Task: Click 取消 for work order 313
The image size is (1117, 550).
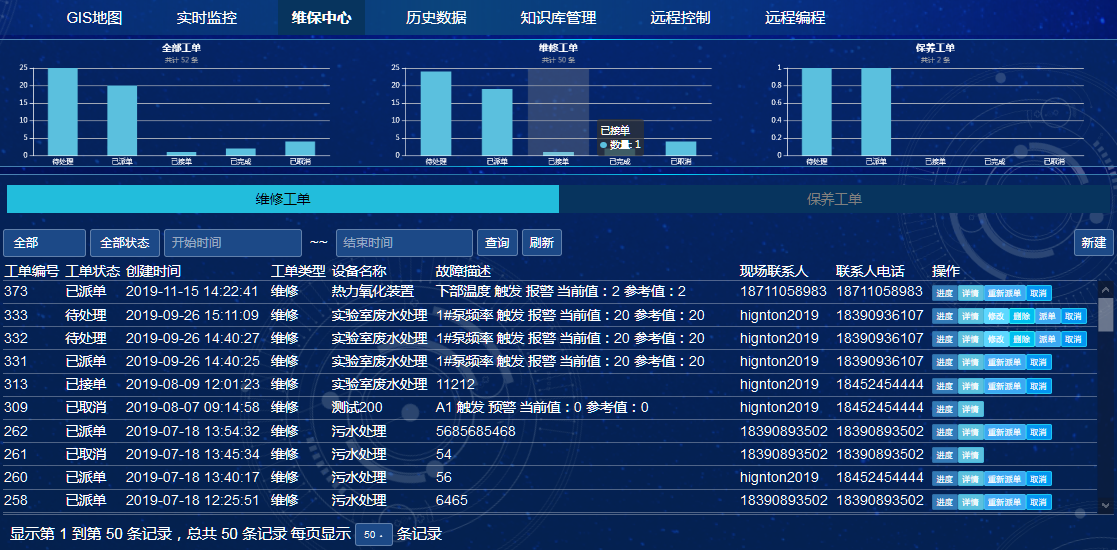Action: click(x=1039, y=386)
